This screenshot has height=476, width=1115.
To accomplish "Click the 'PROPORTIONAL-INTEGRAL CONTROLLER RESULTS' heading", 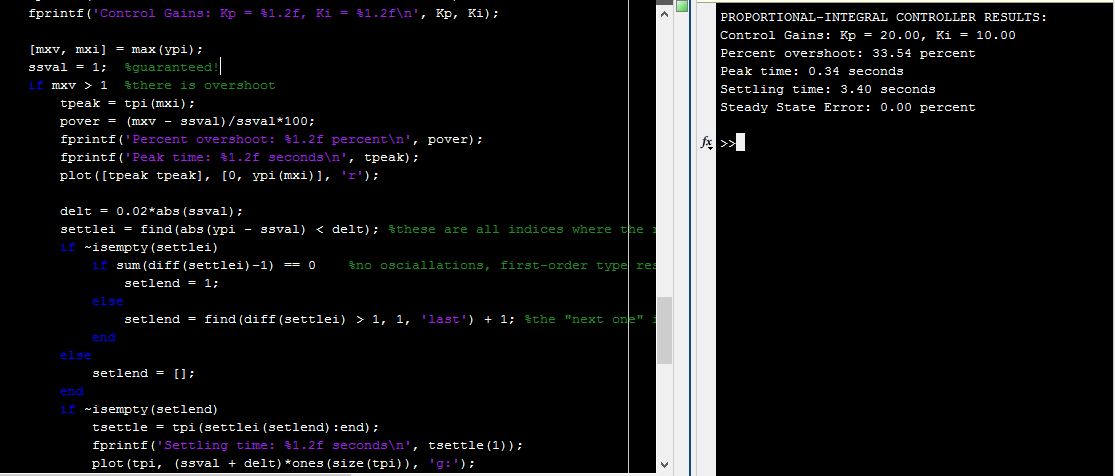I will tap(883, 17).
